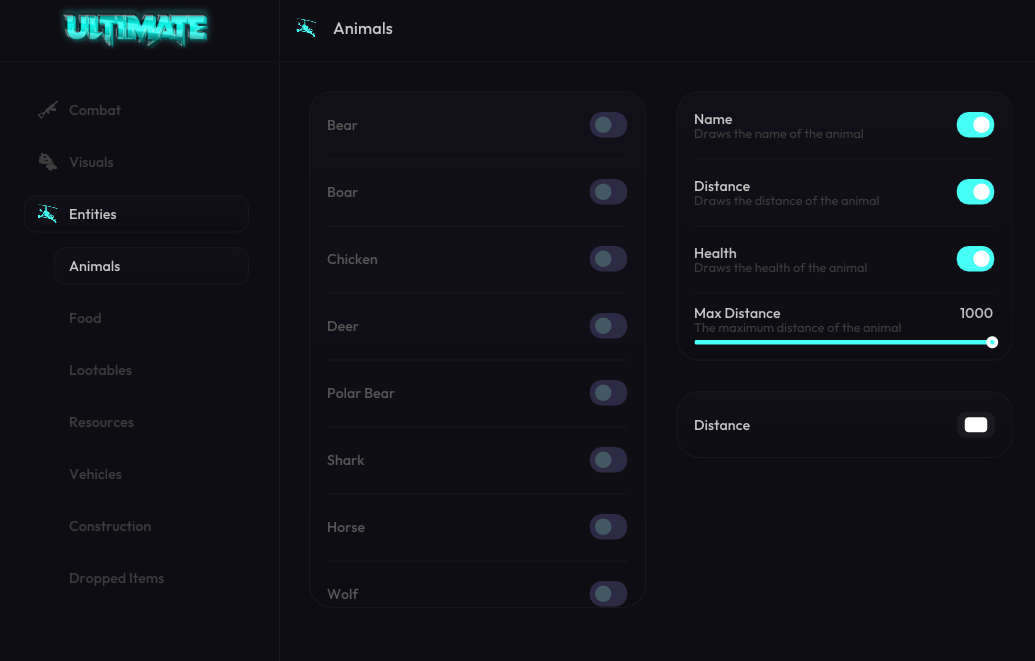1035x661 pixels.
Task: Select the Lootables subcategory
Action: click(100, 370)
